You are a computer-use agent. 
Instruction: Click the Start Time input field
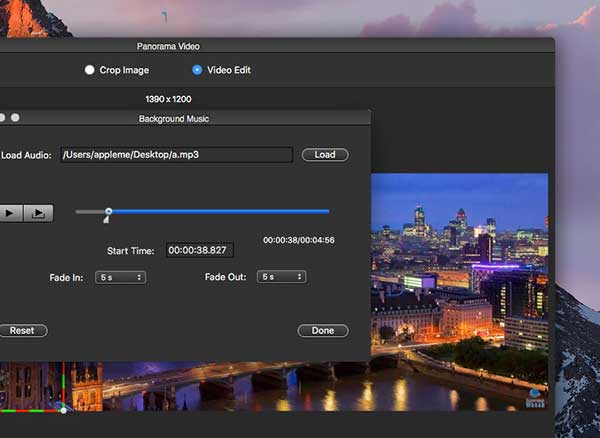click(x=200, y=250)
